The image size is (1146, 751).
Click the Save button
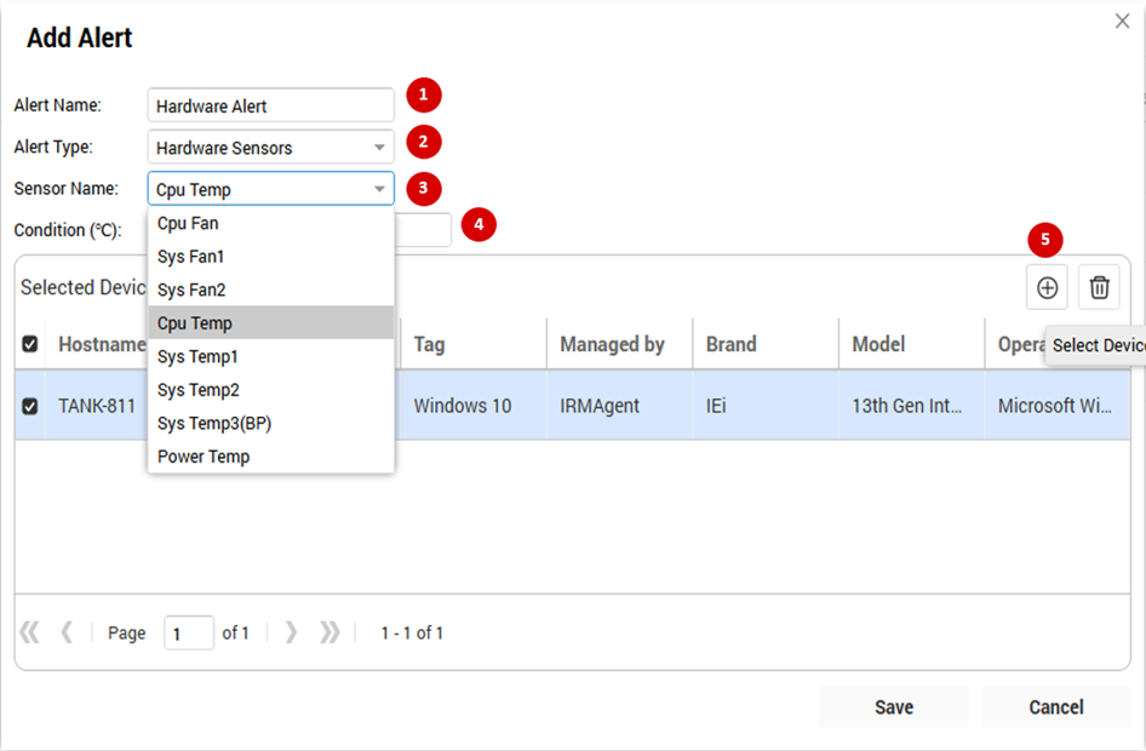point(894,707)
